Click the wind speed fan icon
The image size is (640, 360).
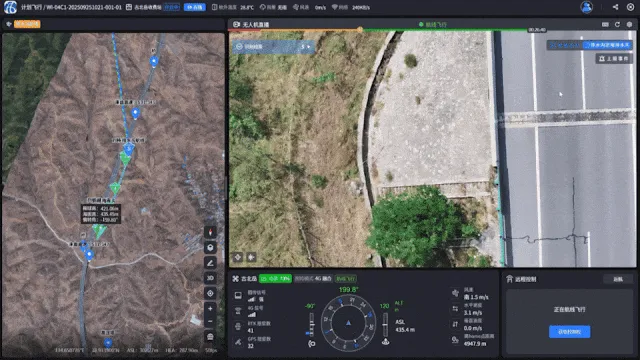(x=455, y=293)
